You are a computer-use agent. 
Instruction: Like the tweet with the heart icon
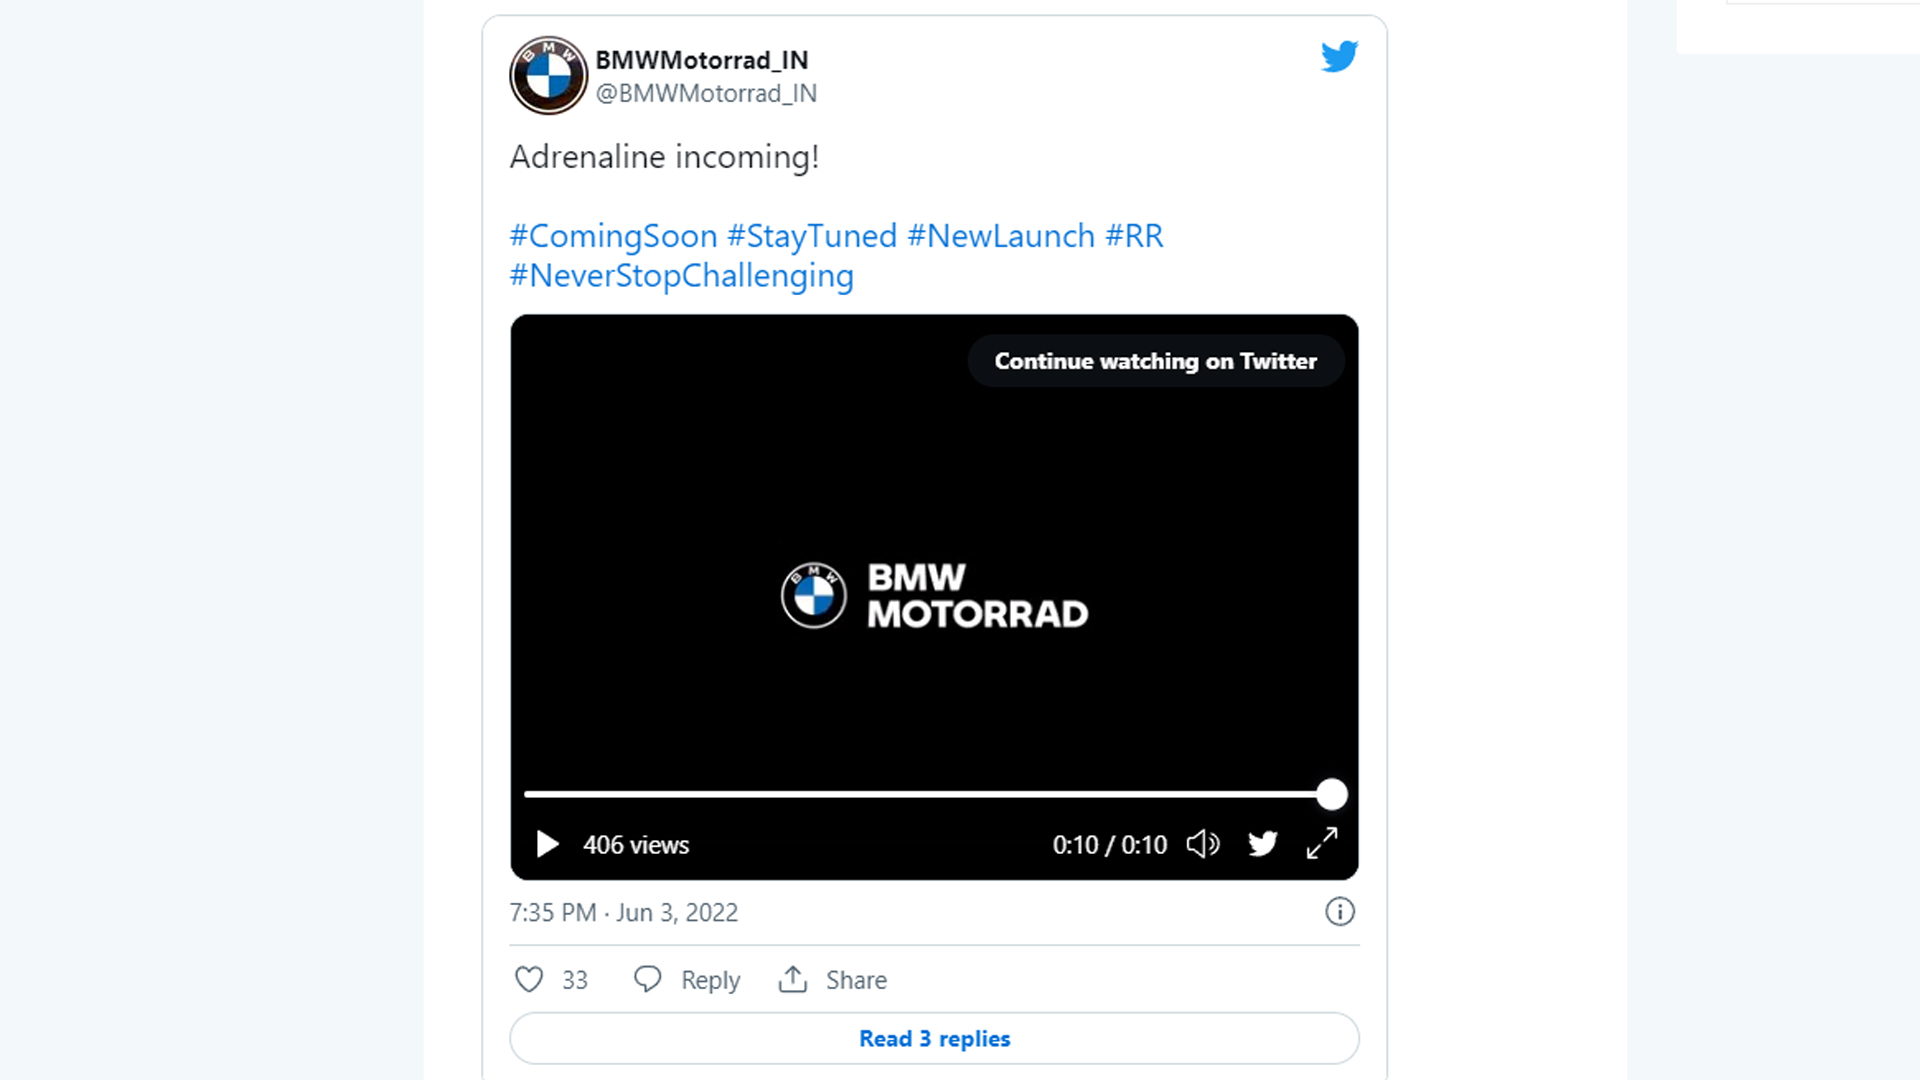pyautogui.click(x=529, y=979)
